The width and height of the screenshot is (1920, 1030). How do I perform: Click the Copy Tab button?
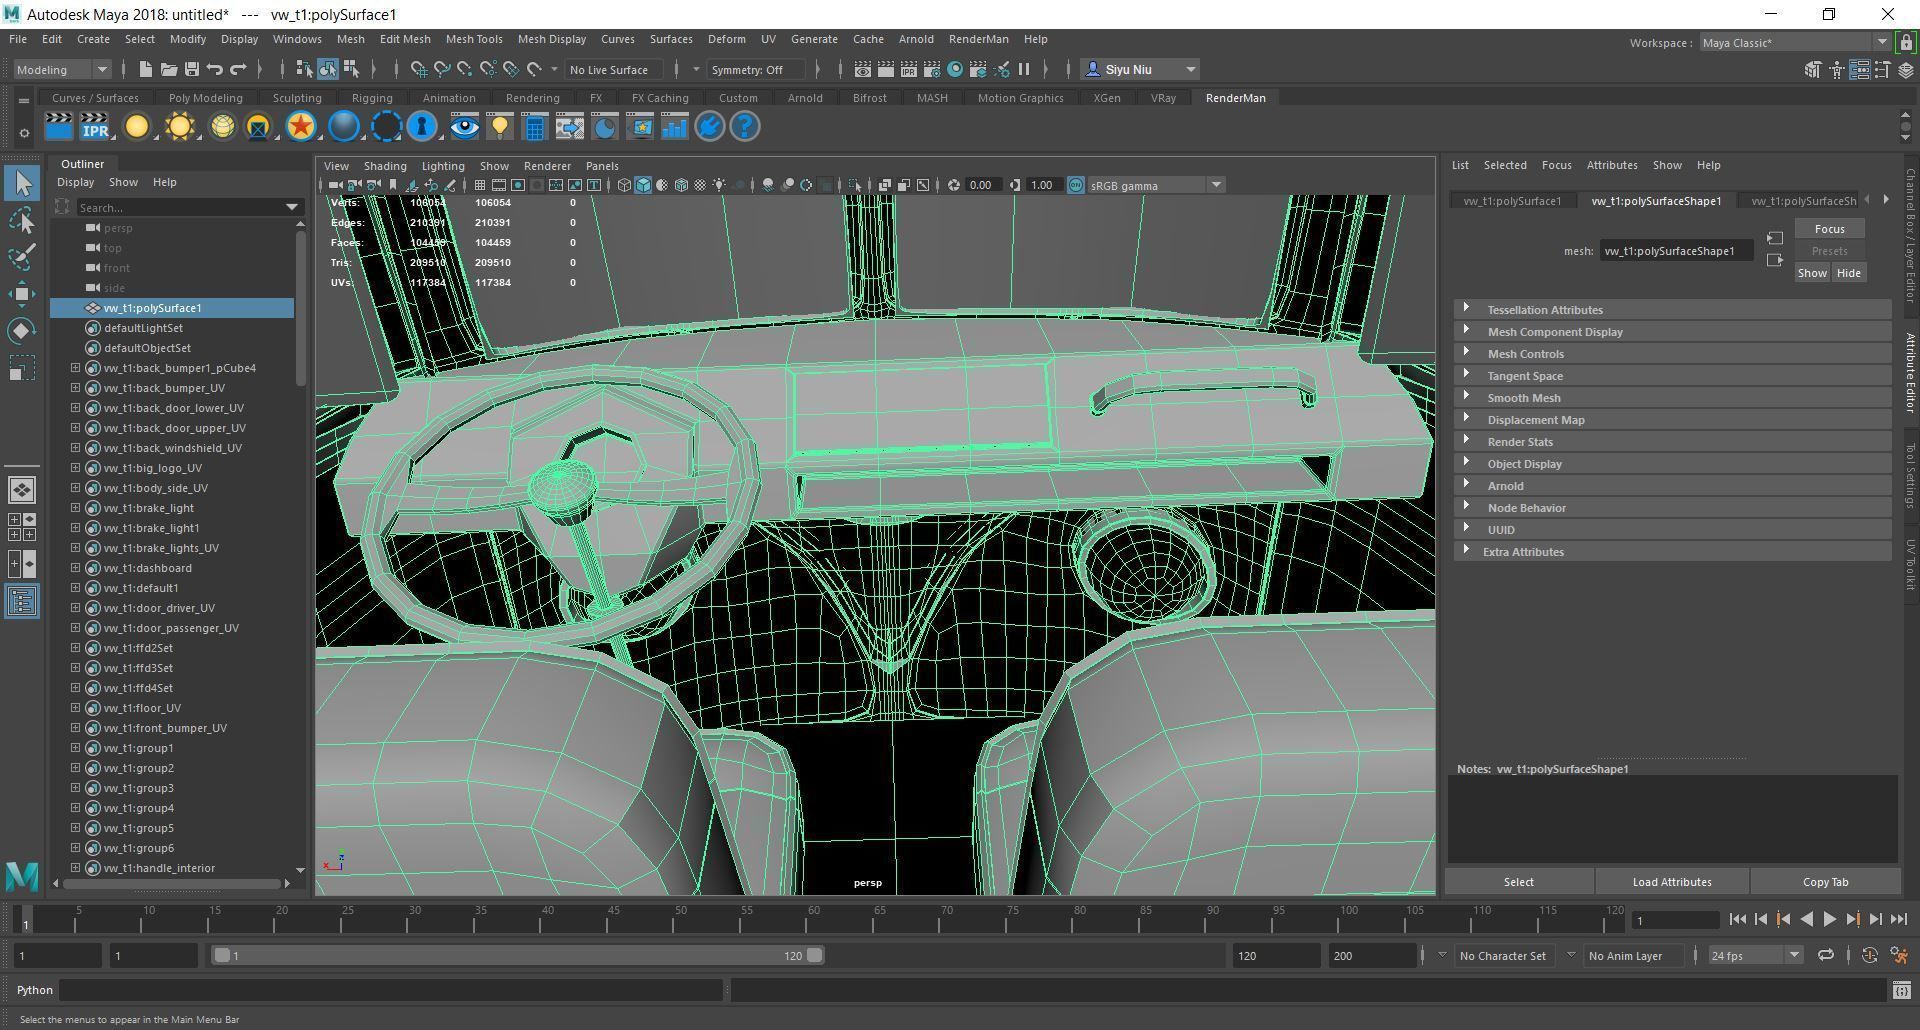[x=1825, y=882]
